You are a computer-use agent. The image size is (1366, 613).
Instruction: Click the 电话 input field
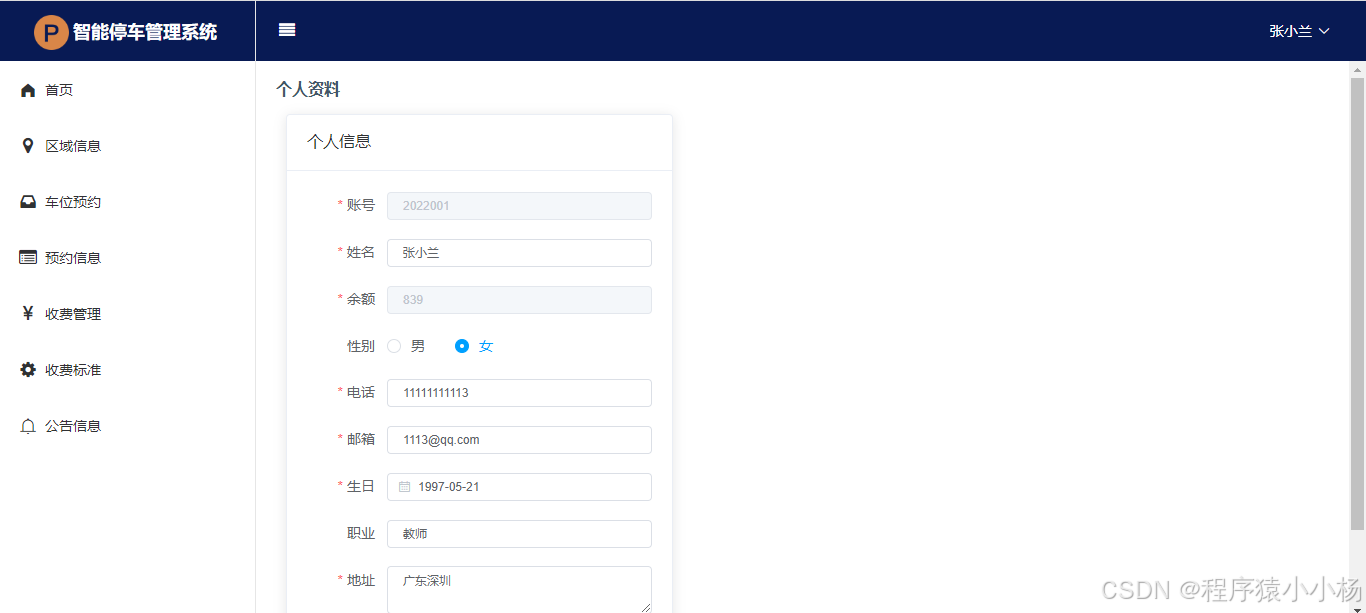click(519, 393)
